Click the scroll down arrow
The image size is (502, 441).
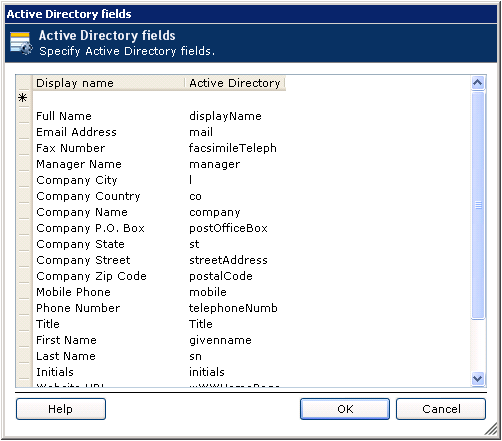pyautogui.click(x=478, y=379)
